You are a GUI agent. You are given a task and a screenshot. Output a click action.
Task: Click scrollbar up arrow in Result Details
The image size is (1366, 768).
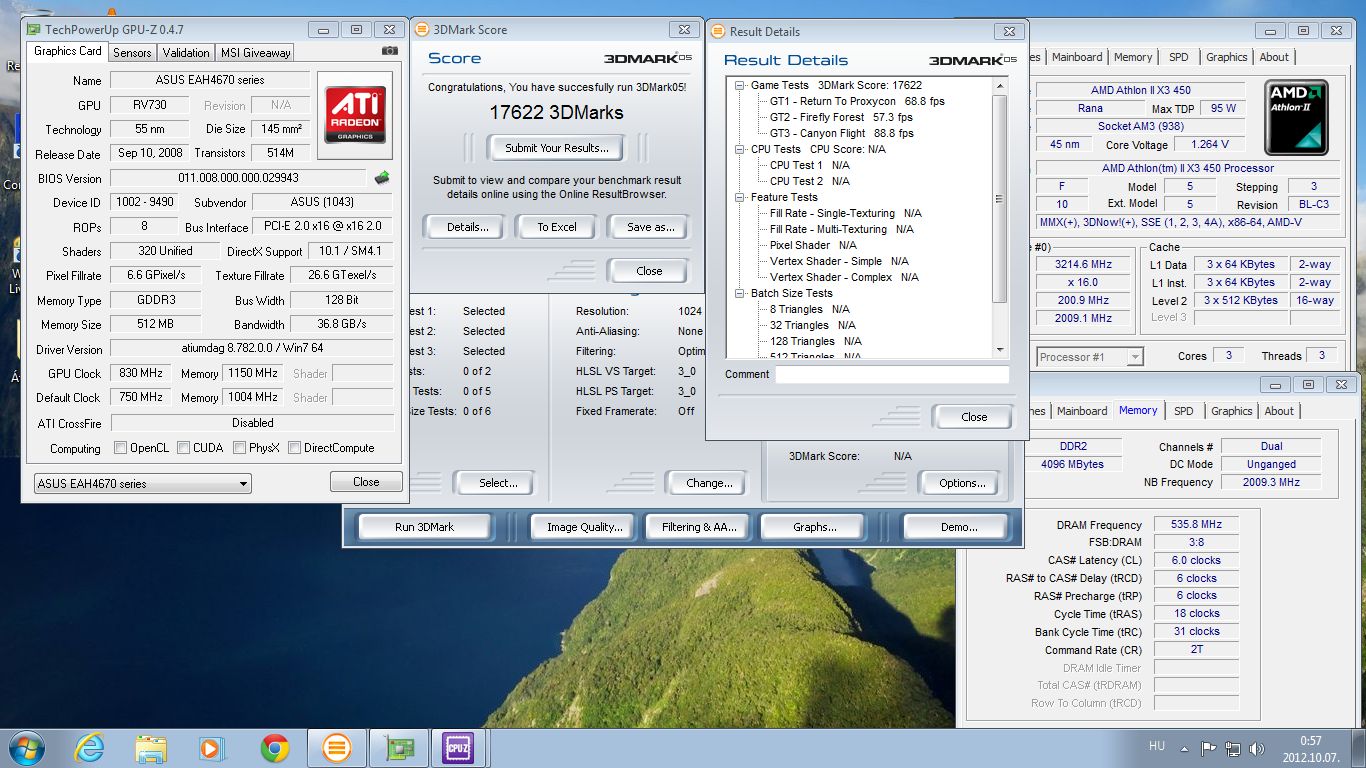[x=1000, y=86]
